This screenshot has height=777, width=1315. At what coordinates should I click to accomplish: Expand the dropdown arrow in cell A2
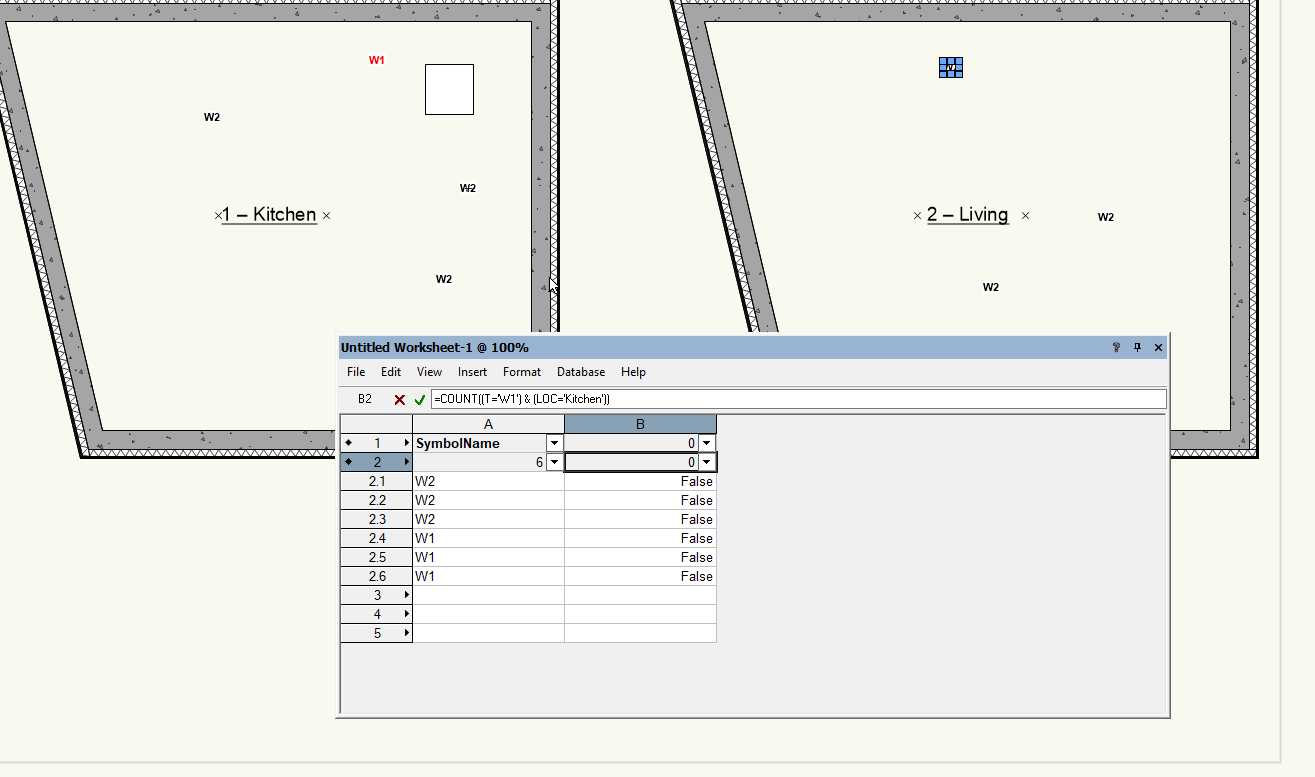[554, 462]
